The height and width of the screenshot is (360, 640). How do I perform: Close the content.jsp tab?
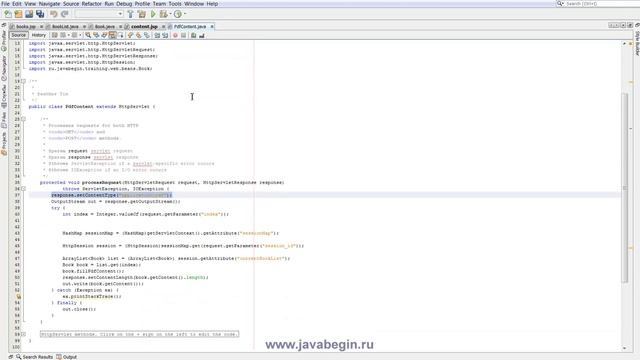tap(163, 27)
